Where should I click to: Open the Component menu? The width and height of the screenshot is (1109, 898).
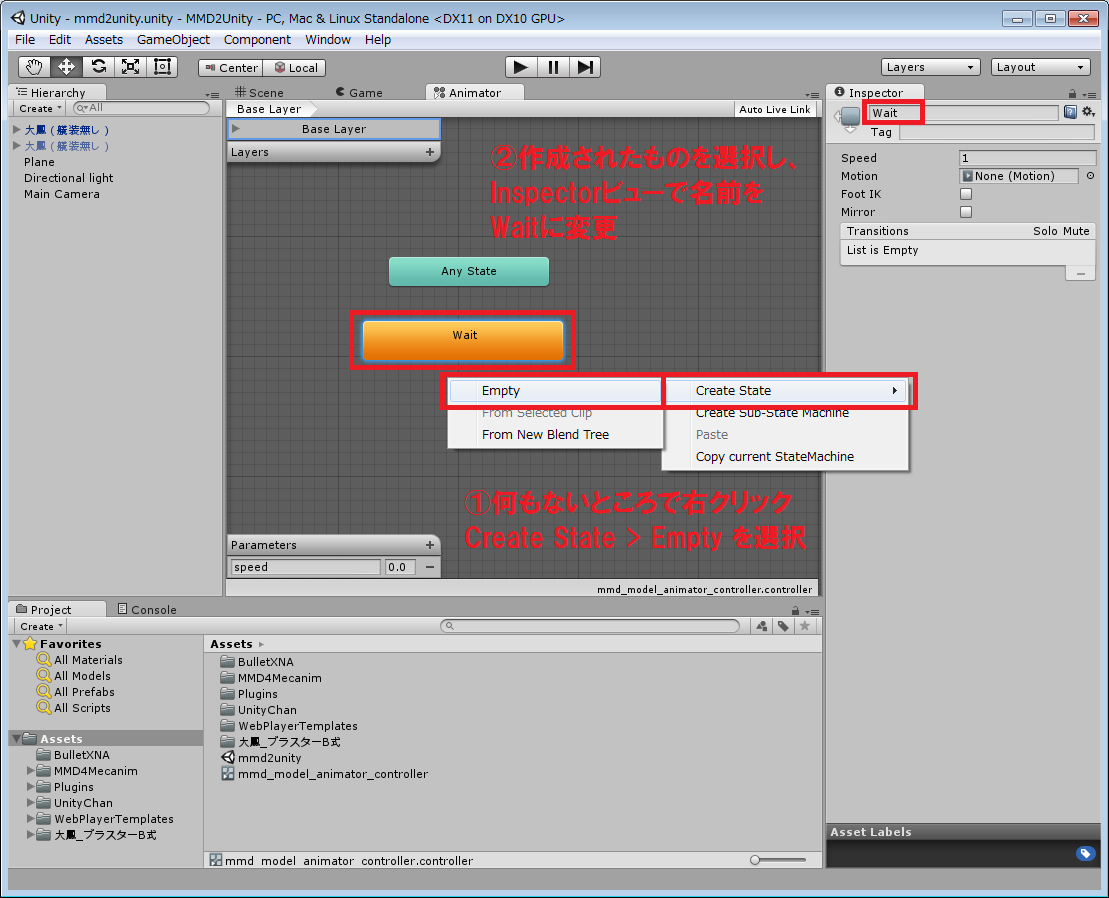[x=257, y=40]
